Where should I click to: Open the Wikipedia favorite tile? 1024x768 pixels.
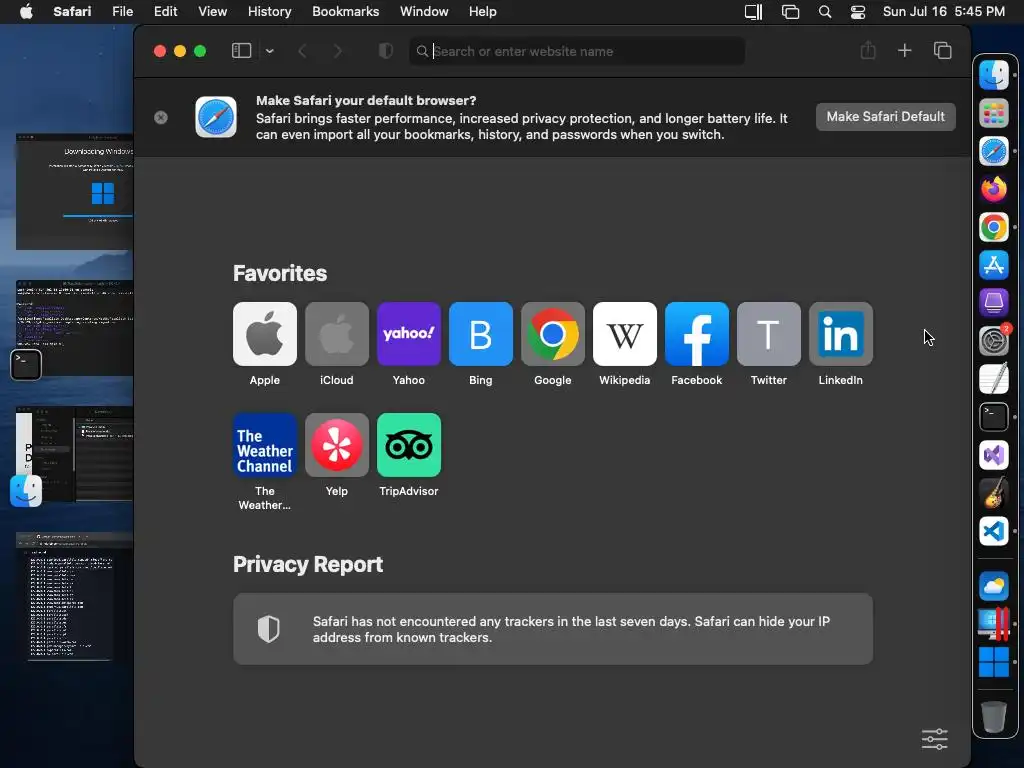pyautogui.click(x=624, y=334)
